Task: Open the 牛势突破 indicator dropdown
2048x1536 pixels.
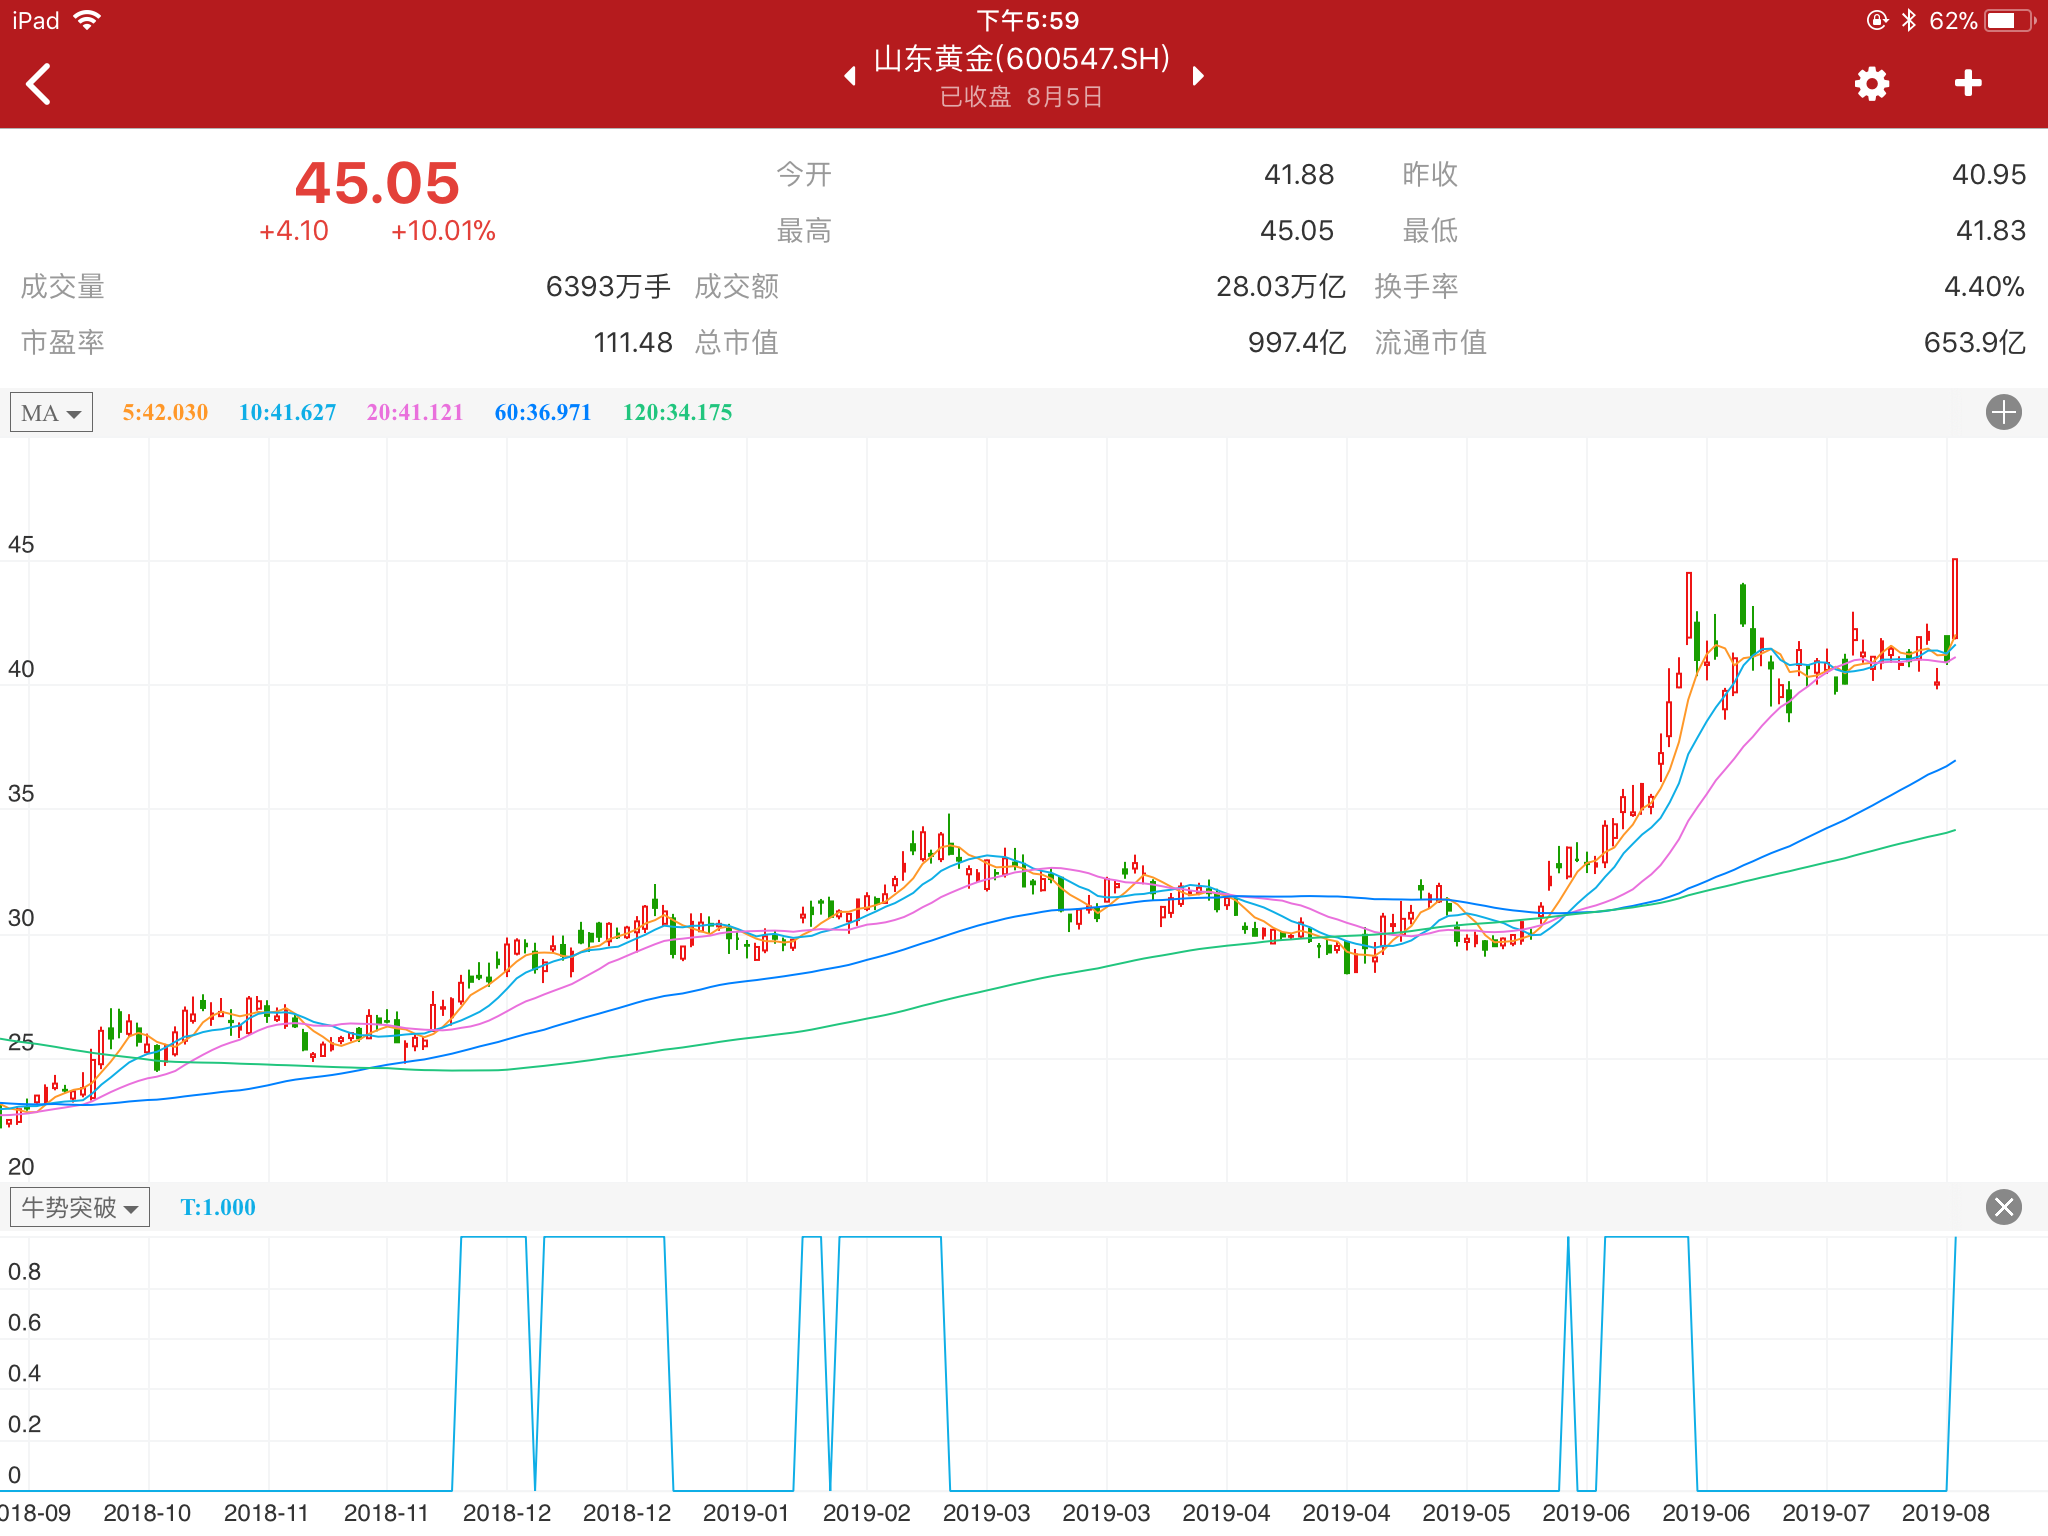Action: coord(80,1207)
